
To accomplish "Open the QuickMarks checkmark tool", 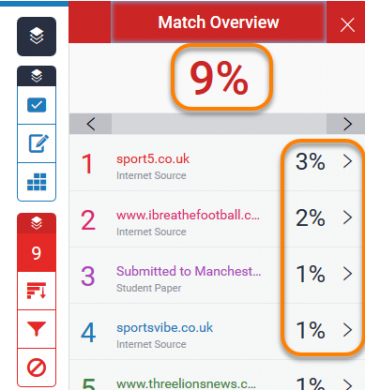I will tap(36, 105).
